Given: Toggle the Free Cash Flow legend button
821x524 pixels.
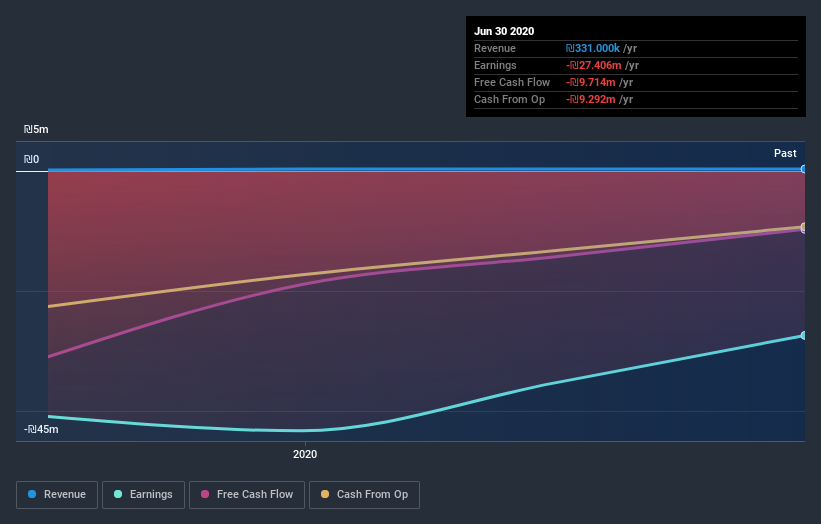Looking at the screenshot, I should (x=247, y=495).
